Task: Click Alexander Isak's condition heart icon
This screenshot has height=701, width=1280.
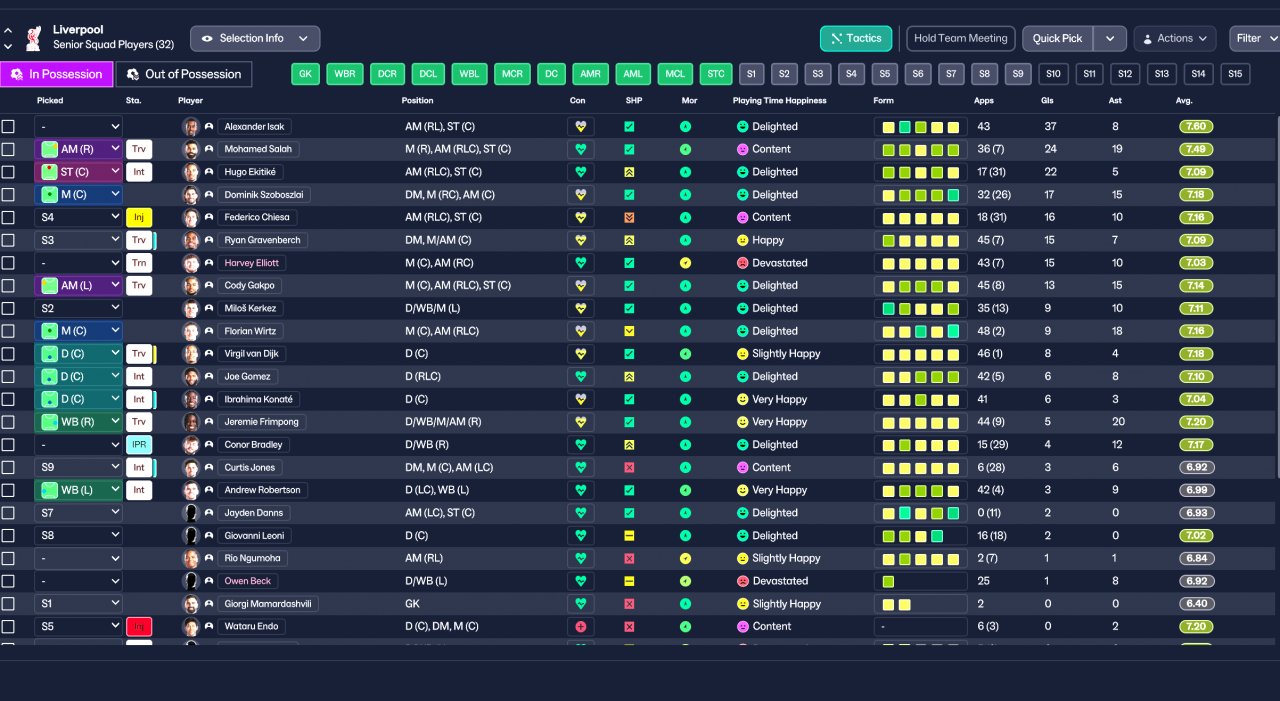Action: (x=580, y=127)
